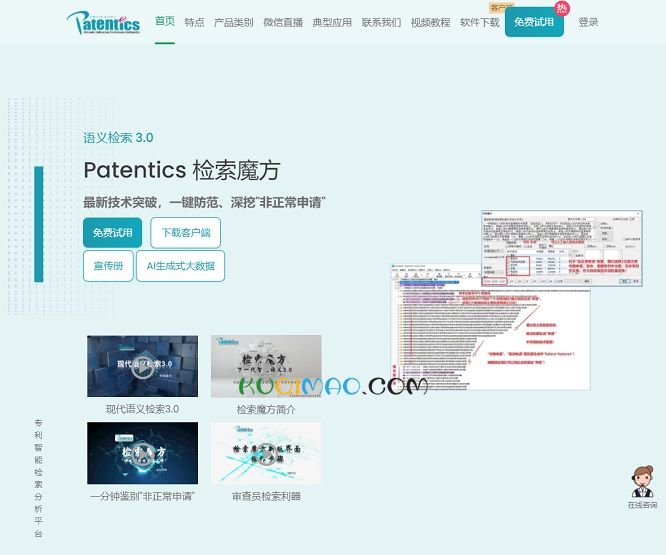Click the 审查员检索利器 caption text

(x=266, y=496)
